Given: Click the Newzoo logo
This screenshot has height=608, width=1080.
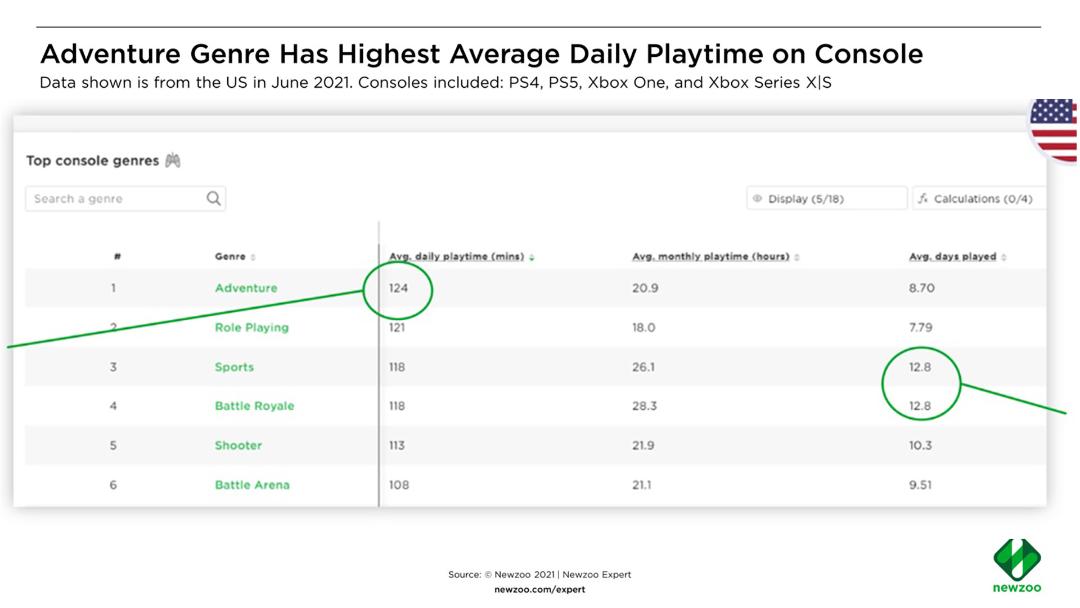Looking at the screenshot, I should (x=1017, y=565).
